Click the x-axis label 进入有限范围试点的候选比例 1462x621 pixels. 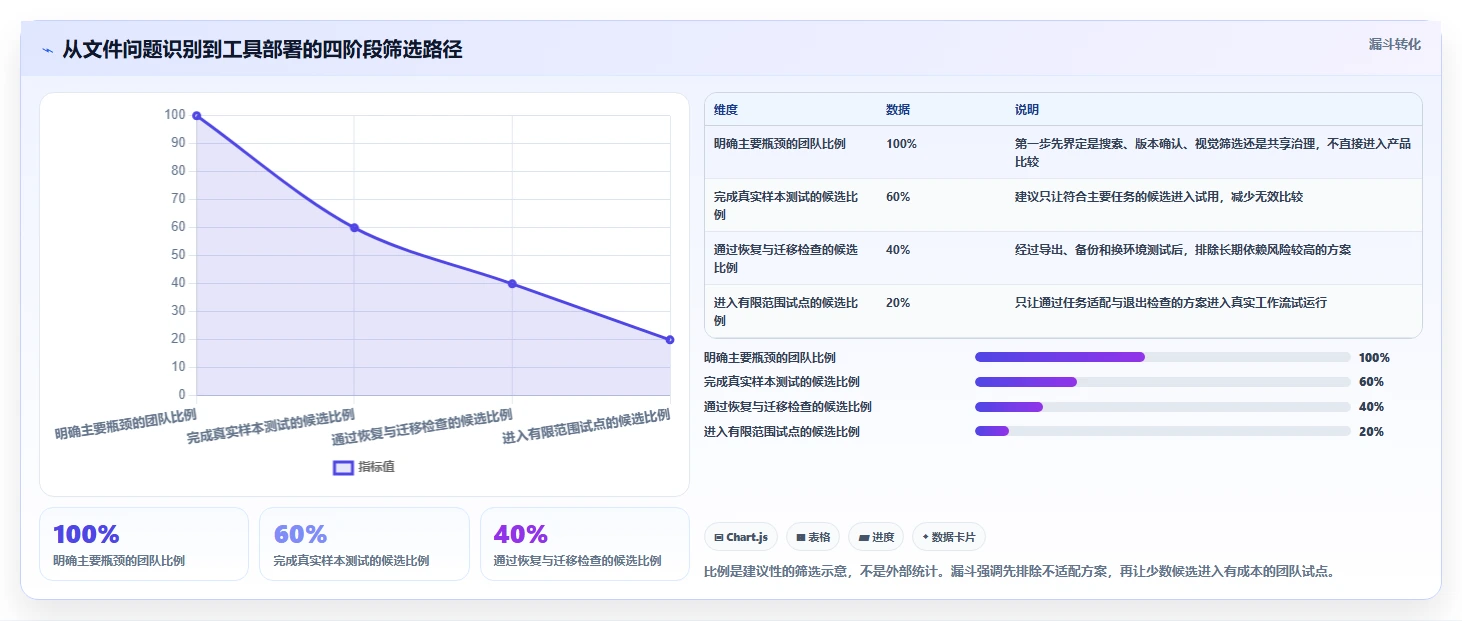click(586, 426)
